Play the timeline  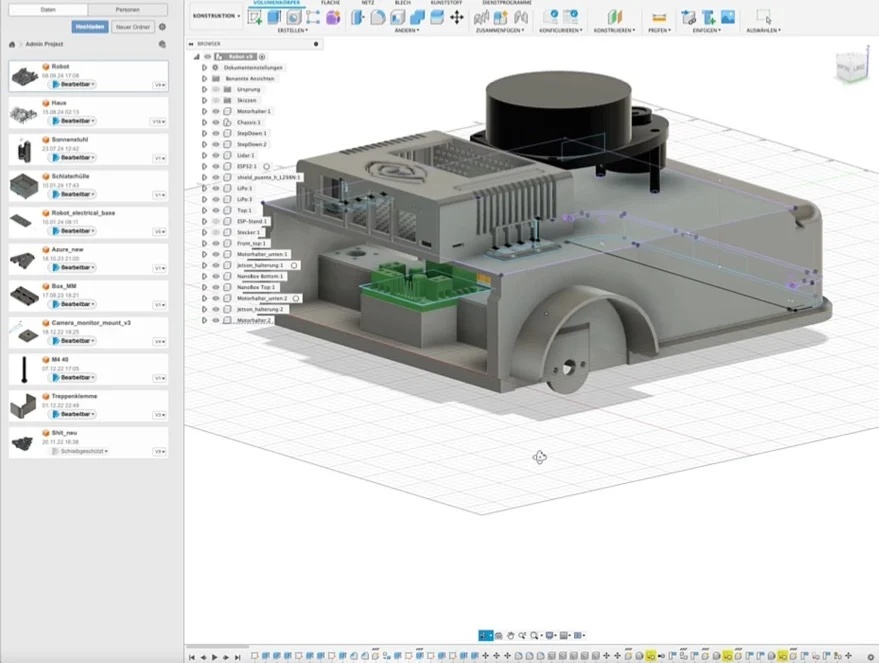(215, 657)
